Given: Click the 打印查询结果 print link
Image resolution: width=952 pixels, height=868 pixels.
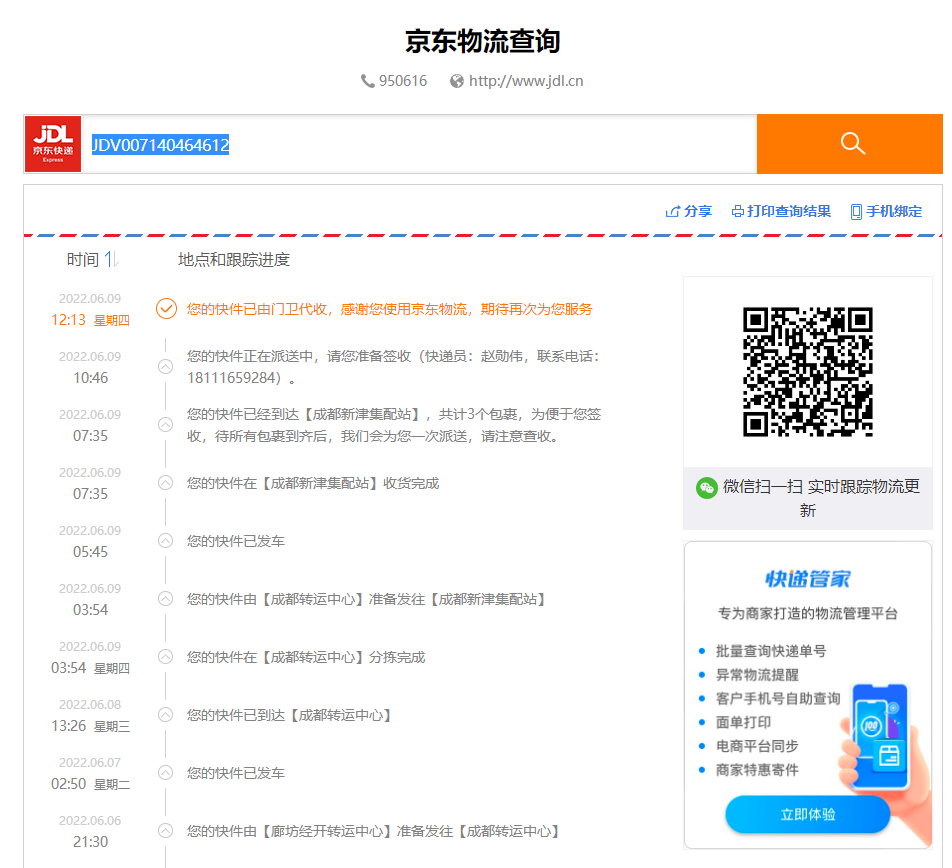Looking at the screenshot, I should [x=781, y=211].
